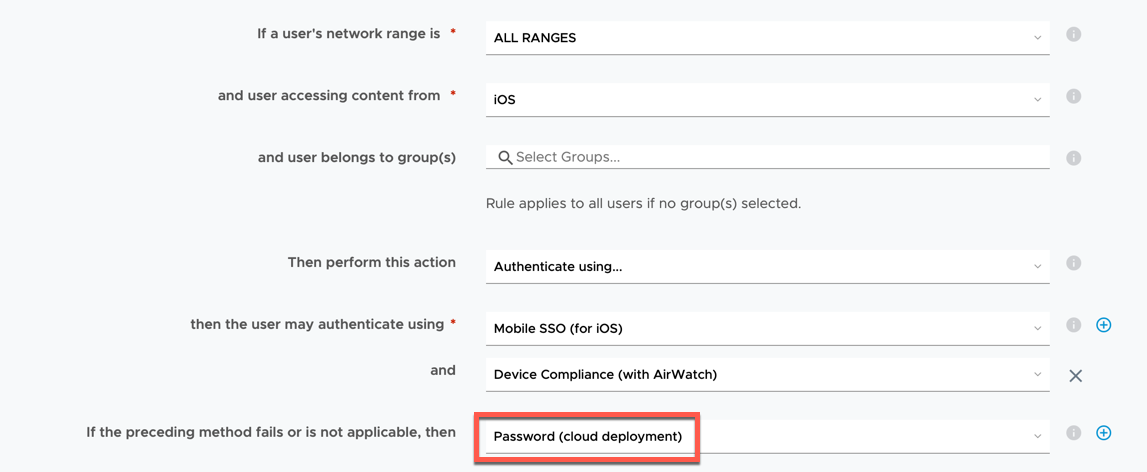Open the Mobile SSO (for iOS) dropdown
The image size is (1147, 472).
(766, 329)
